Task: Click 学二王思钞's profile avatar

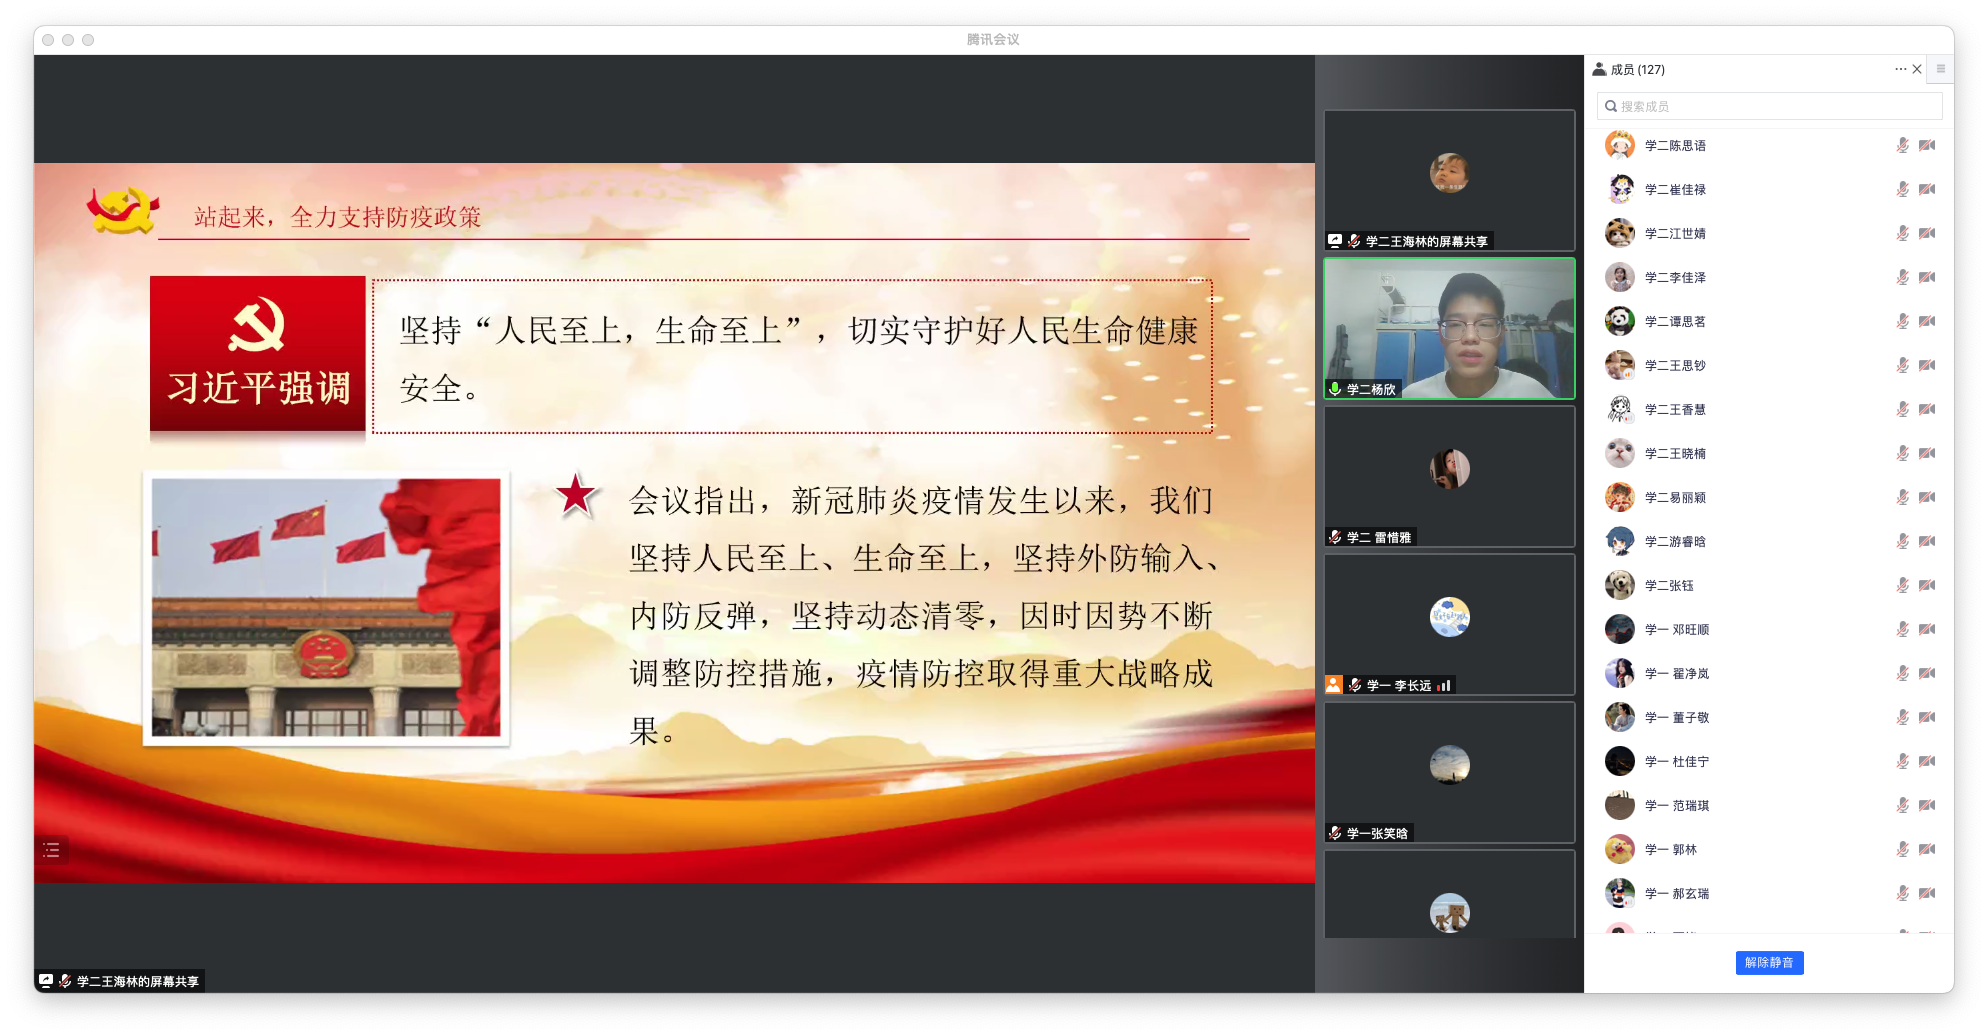Action: [x=1620, y=366]
